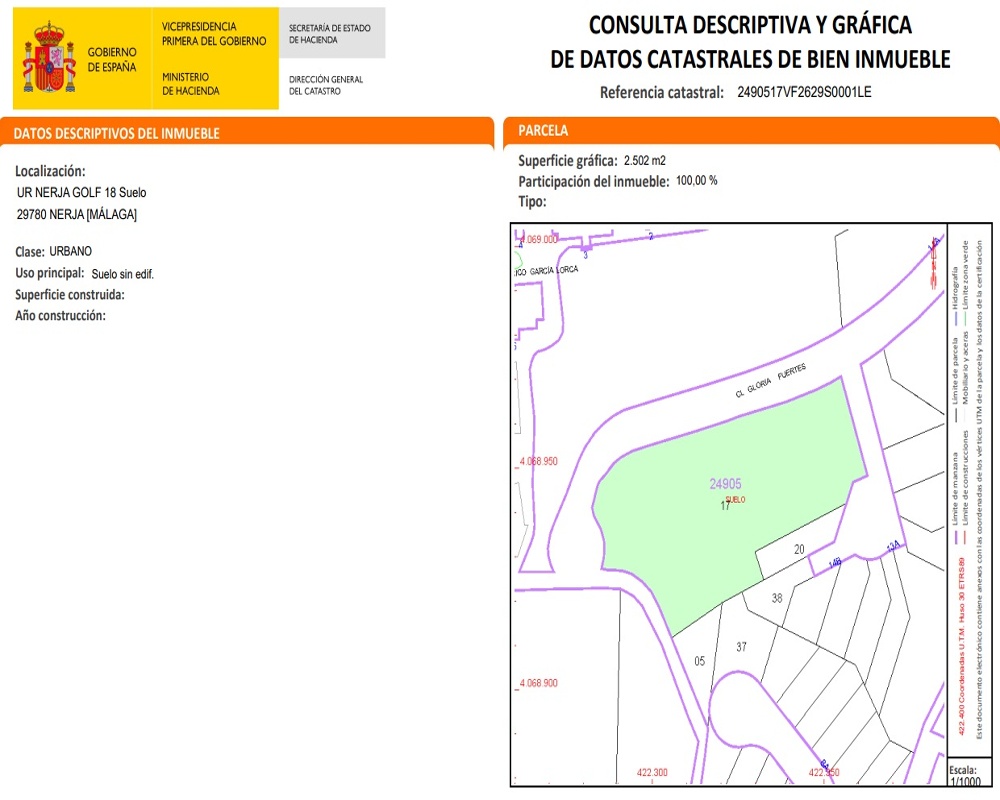The width and height of the screenshot is (1000, 800).
Task: Click parcel number 37 on the map
Action: pyautogui.click(x=741, y=647)
